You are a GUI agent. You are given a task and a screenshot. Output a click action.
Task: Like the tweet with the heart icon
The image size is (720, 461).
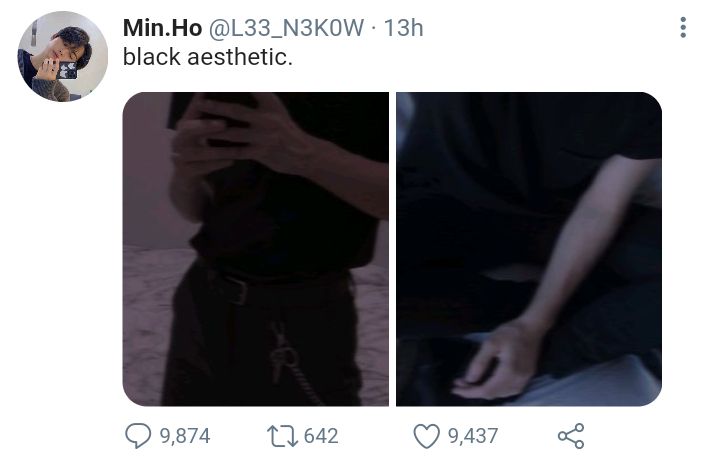[x=427, y=436]
